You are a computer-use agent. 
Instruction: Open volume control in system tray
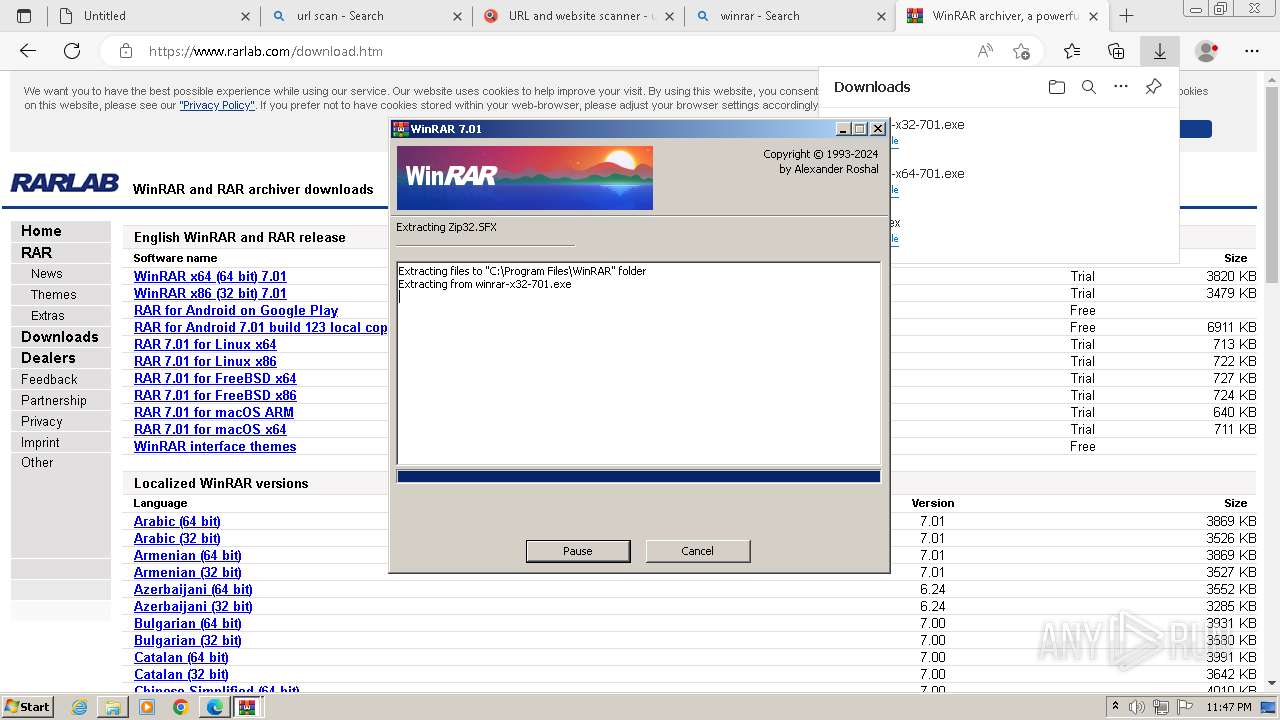coord(1137,707)
